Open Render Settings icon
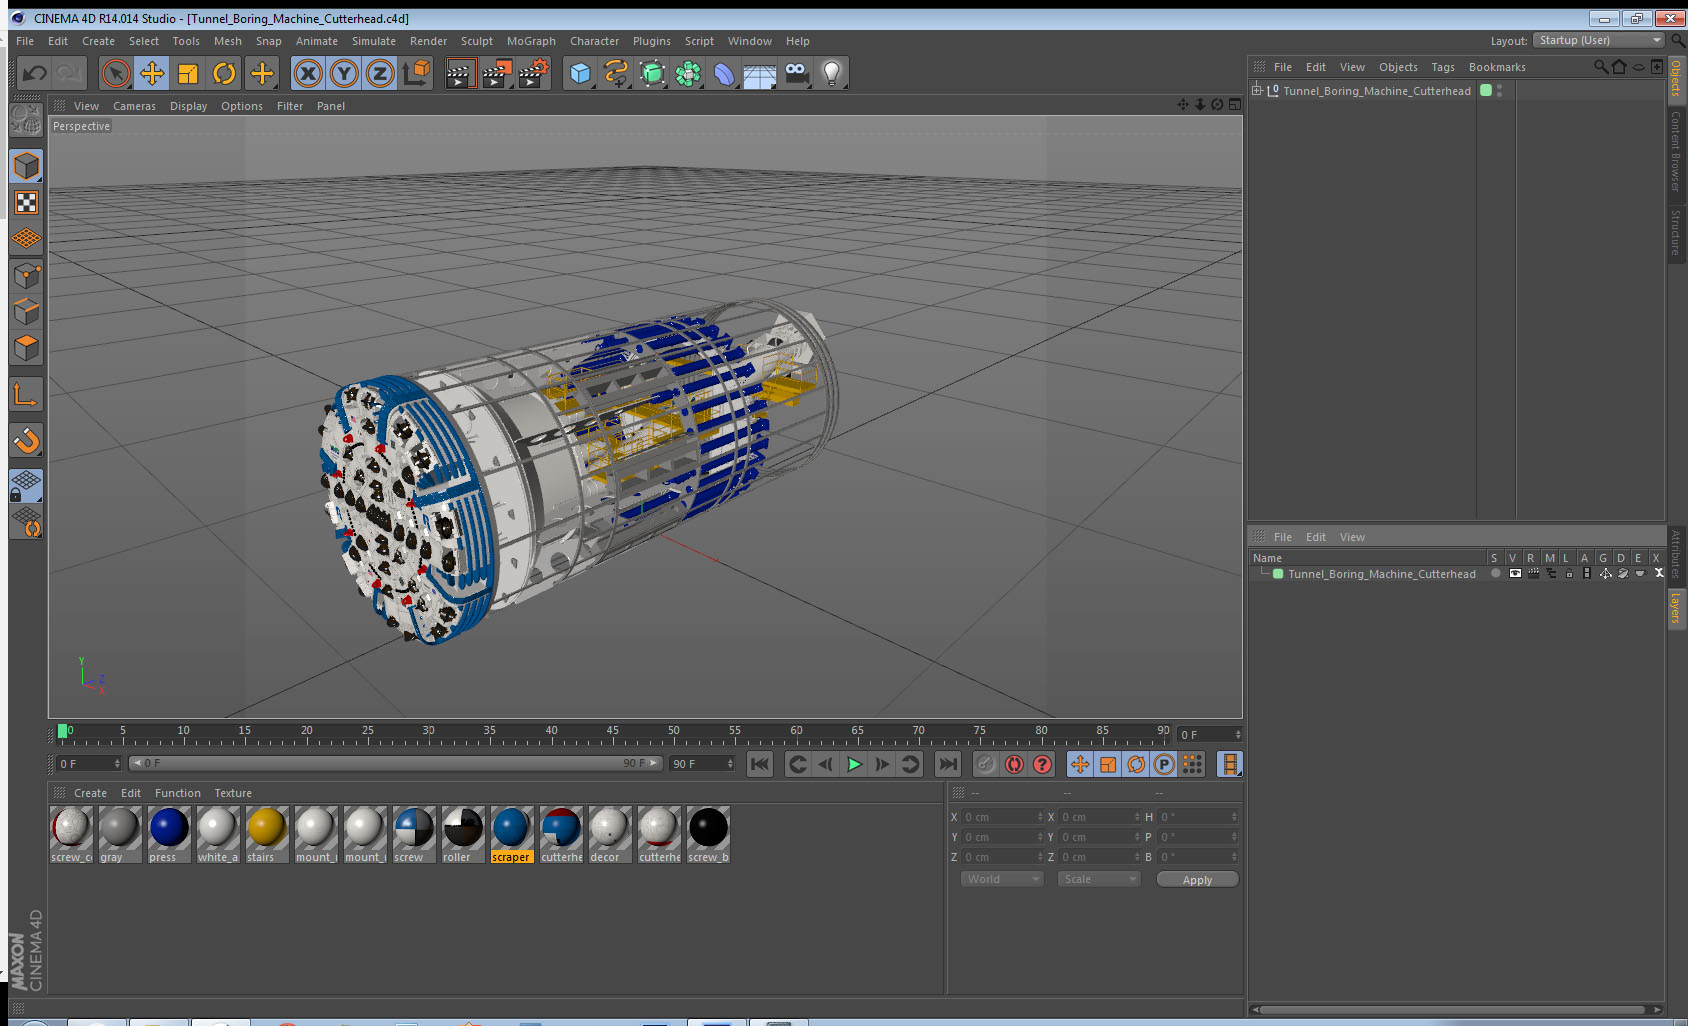The height and width of the screenshot is (1026, 1688). pos(533,73)
